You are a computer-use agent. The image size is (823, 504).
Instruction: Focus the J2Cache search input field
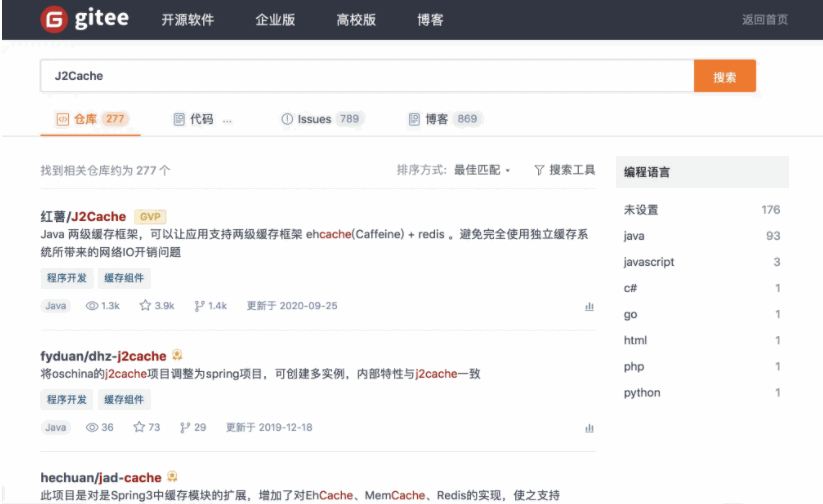coord(367,76)
